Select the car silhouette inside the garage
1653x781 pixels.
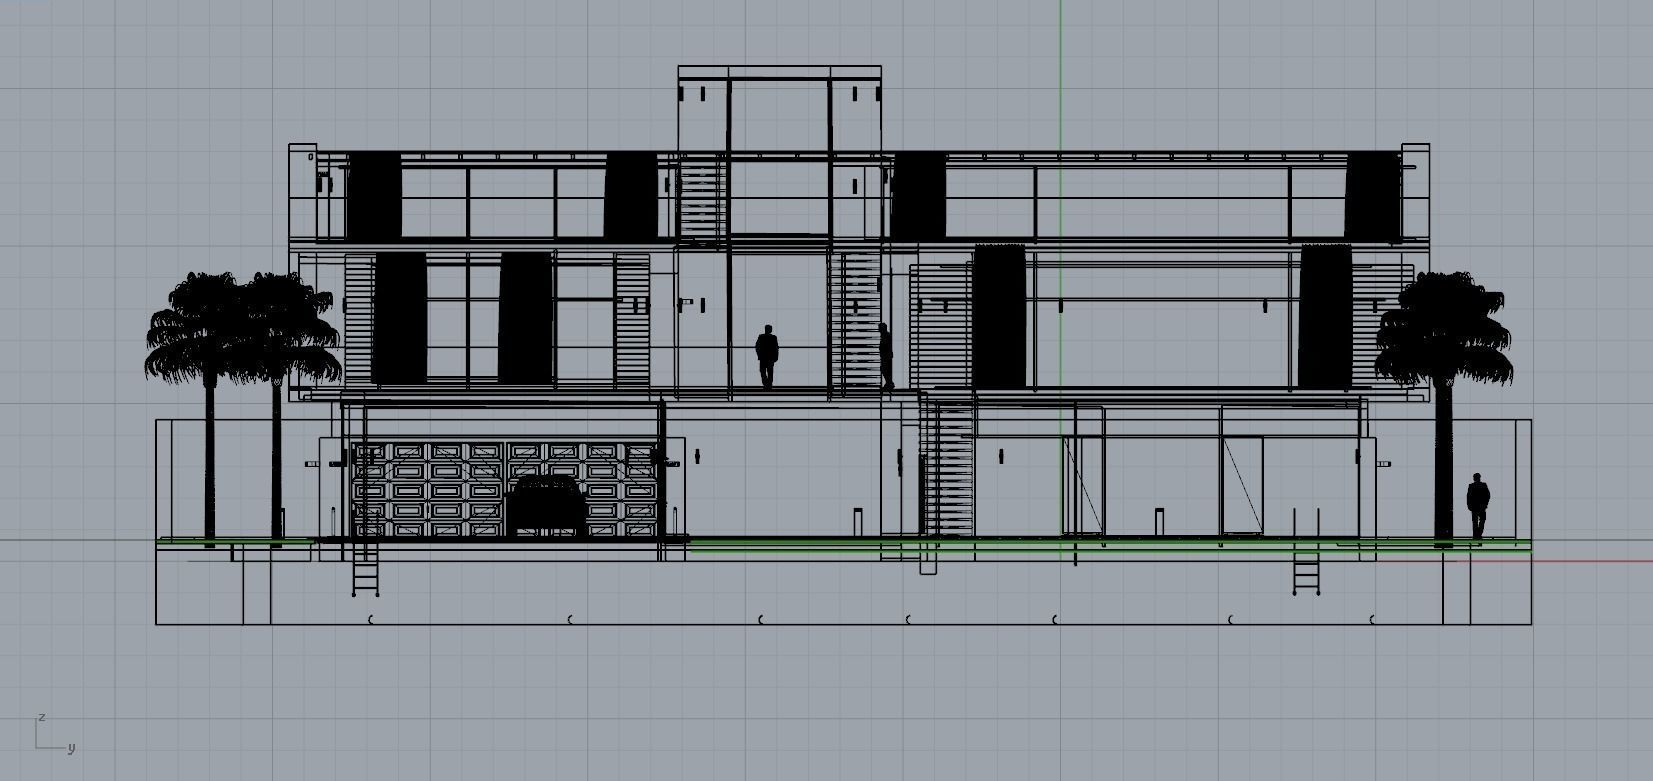click(x=545, y=507)
